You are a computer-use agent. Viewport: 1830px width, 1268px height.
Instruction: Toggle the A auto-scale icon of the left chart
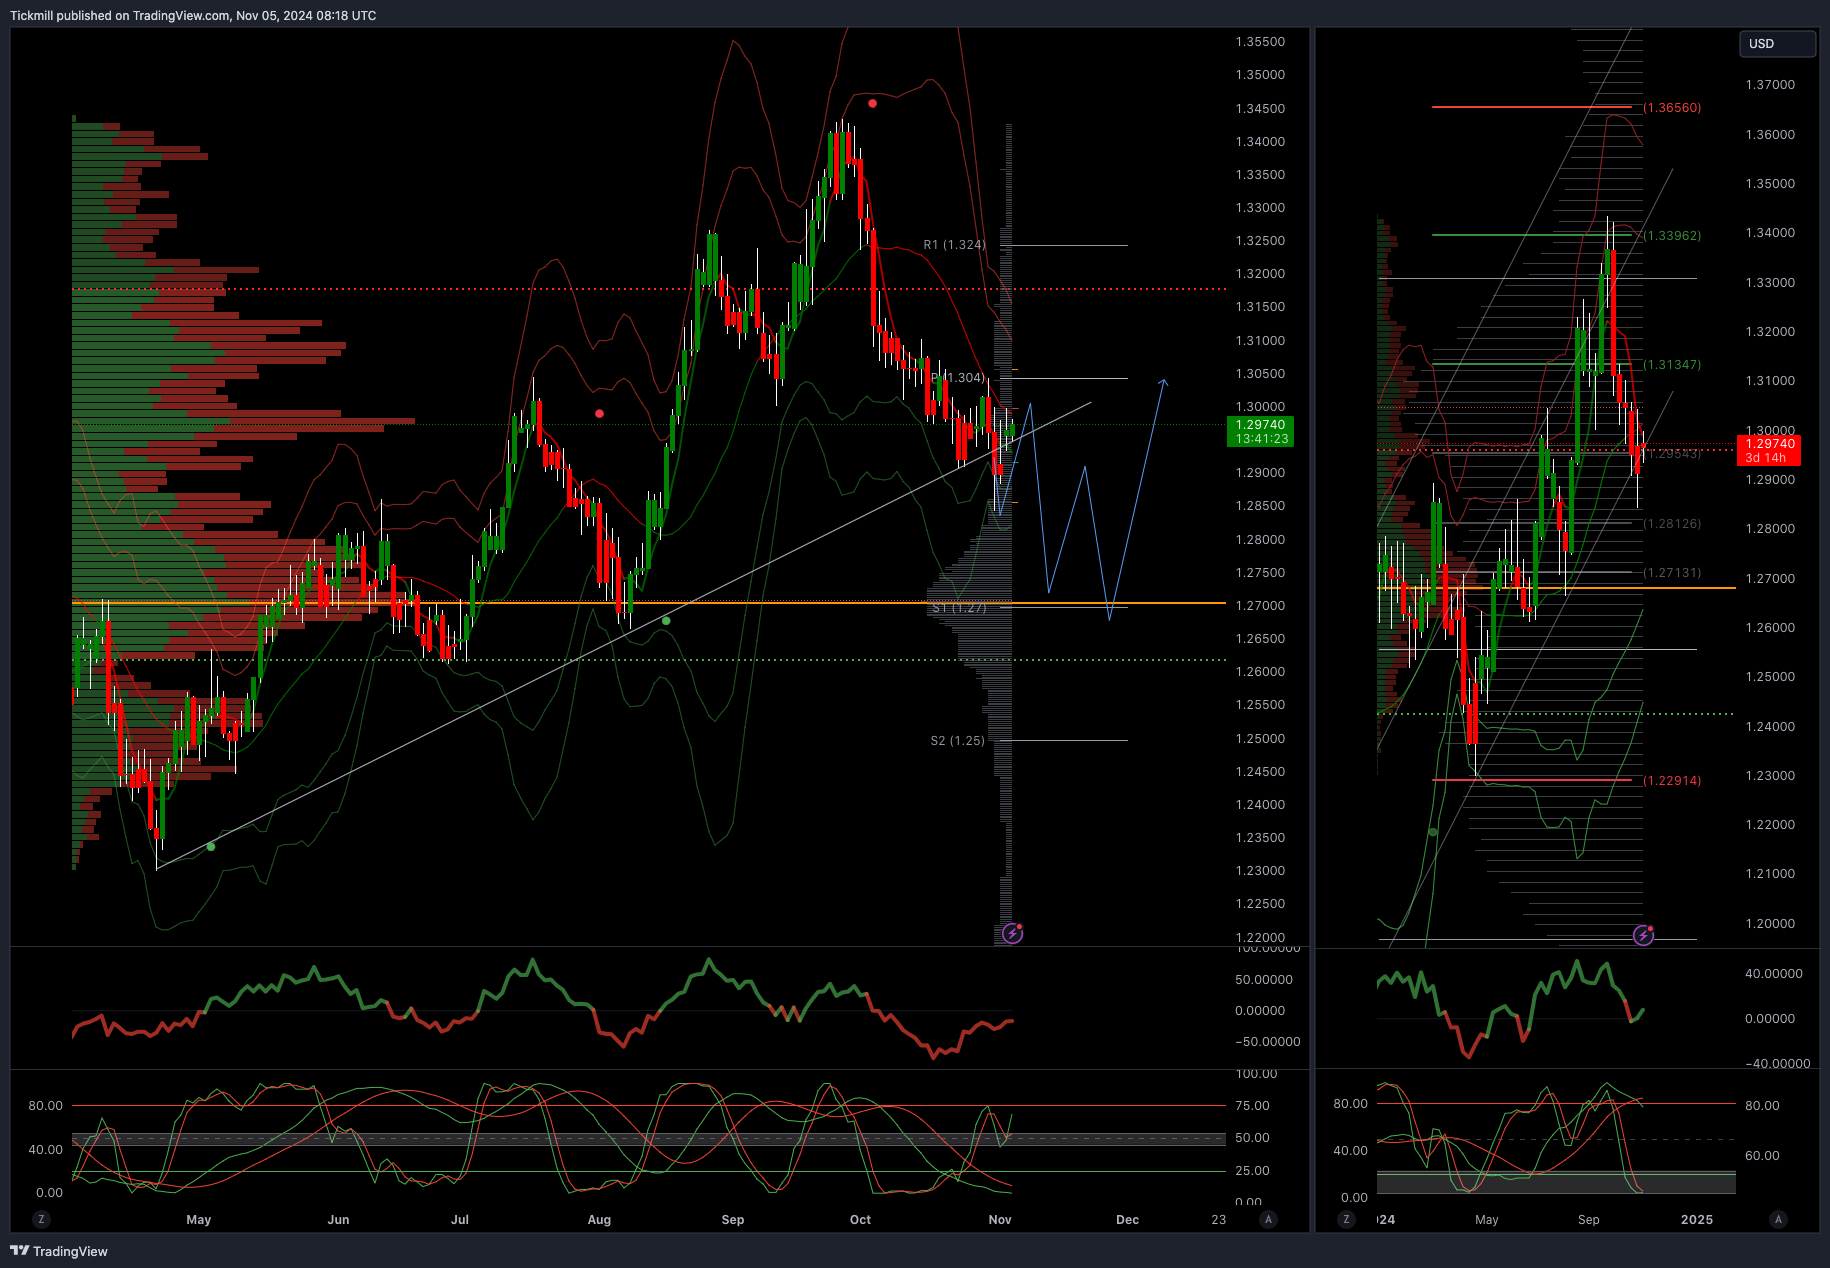1268,1219
